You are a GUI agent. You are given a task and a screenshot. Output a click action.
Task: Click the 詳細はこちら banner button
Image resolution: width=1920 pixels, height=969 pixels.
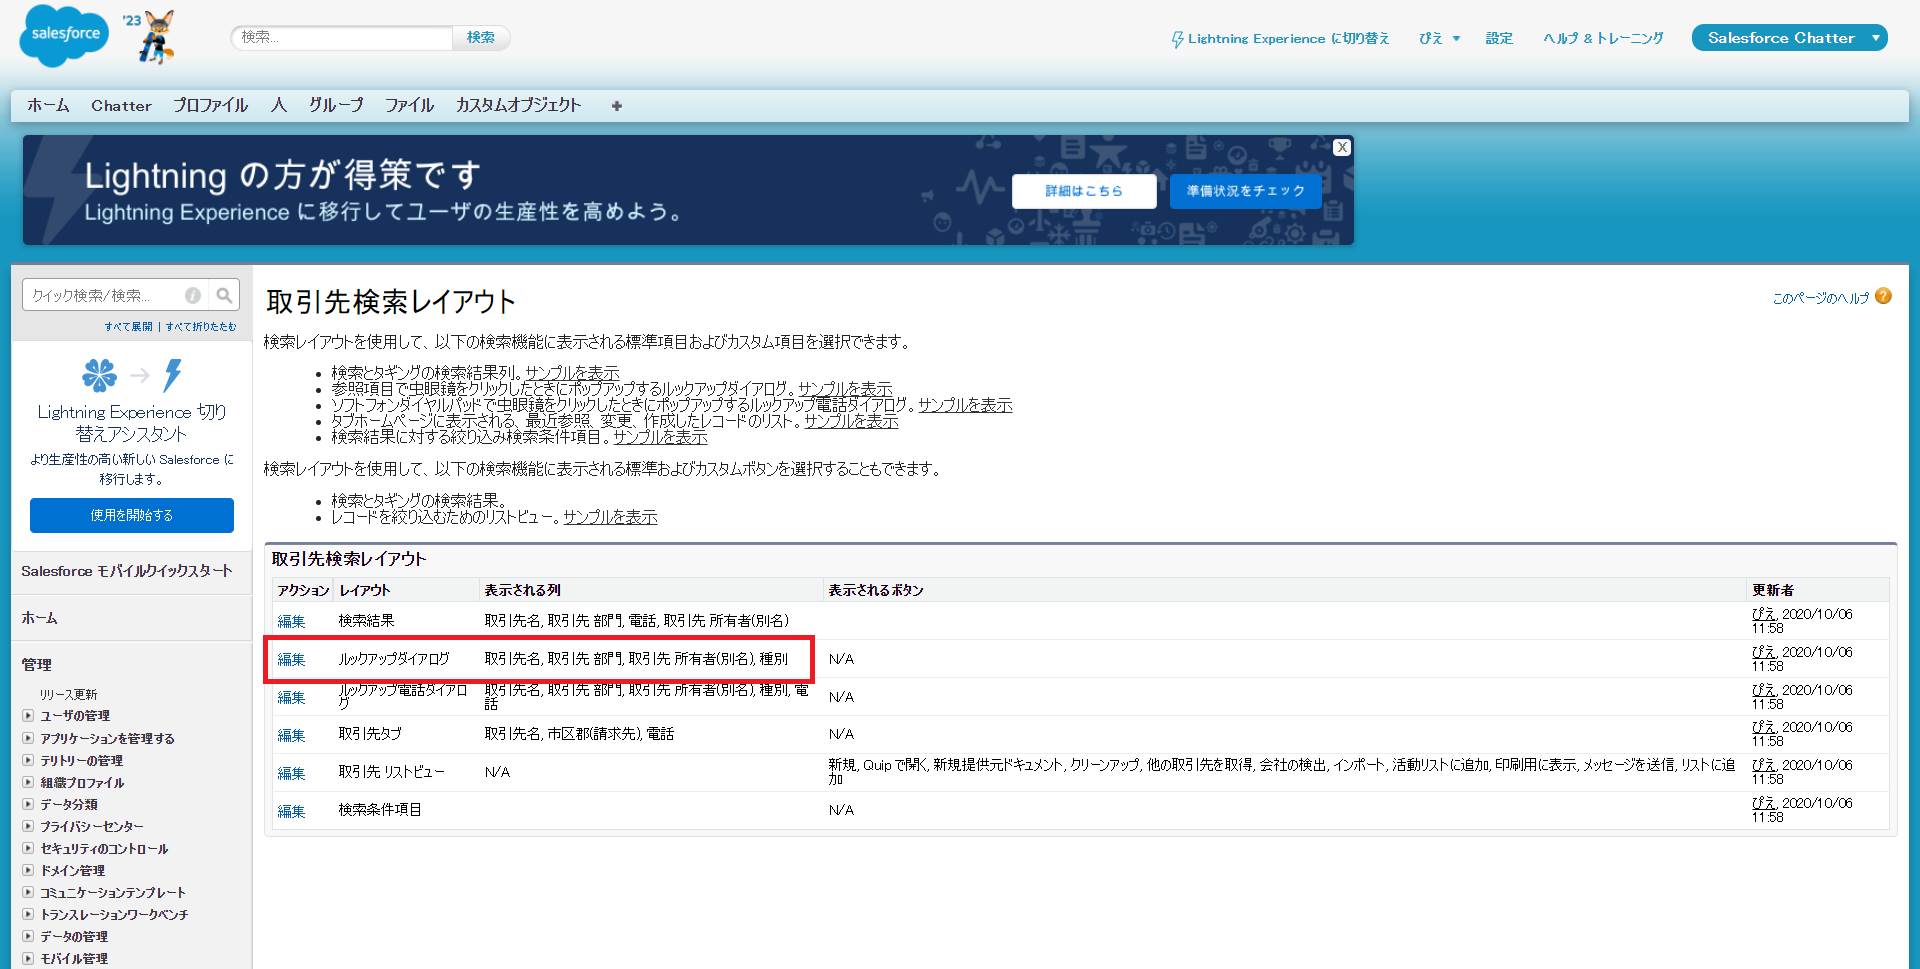click(1084, 191)
